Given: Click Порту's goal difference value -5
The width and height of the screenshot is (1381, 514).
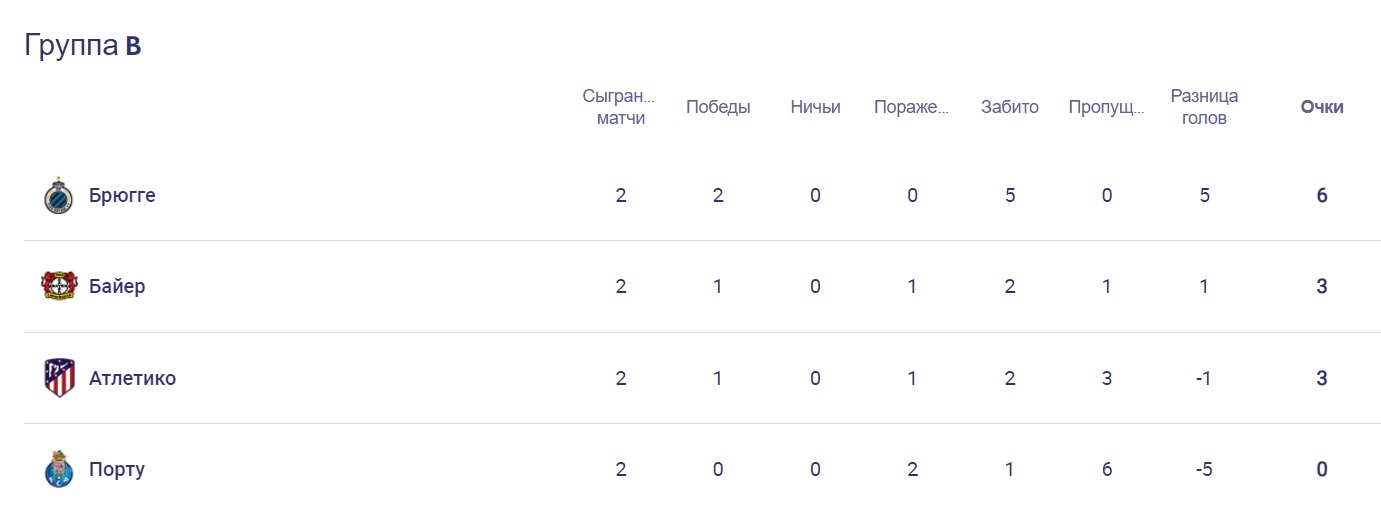Looking at the screenshot, I should pos(1204,469).
